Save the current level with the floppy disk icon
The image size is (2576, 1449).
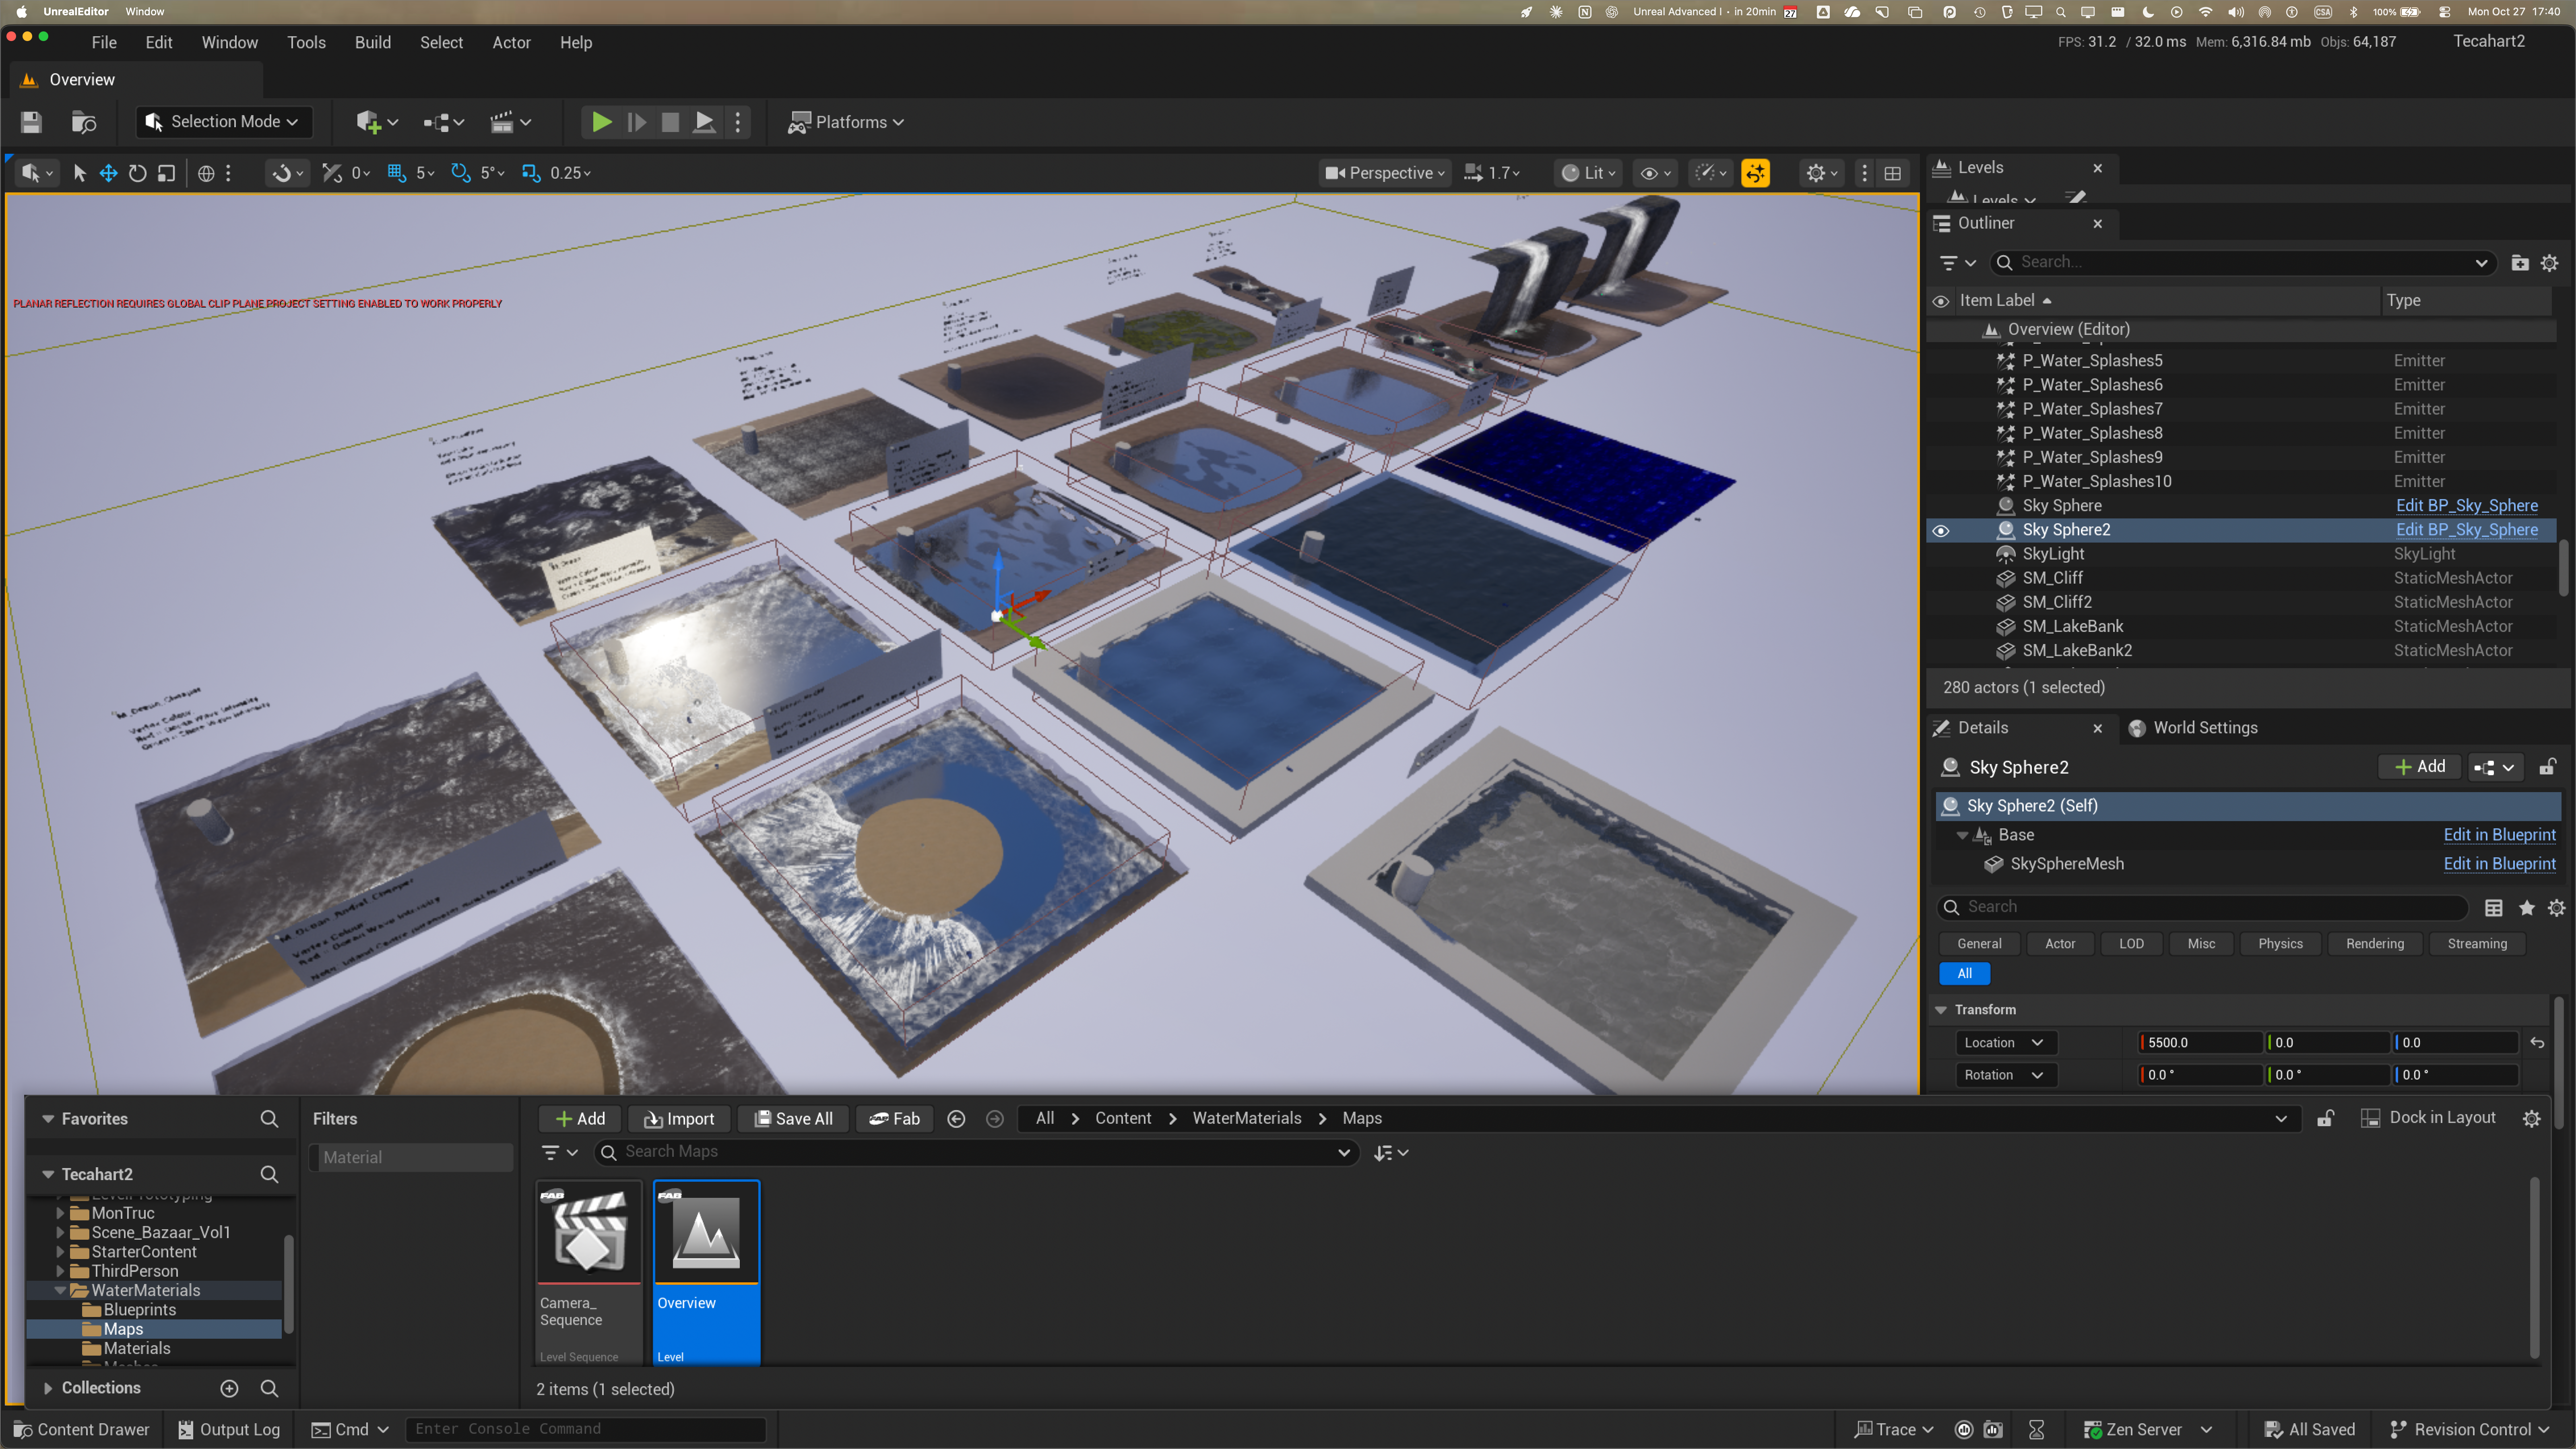[x=31, y=122]
